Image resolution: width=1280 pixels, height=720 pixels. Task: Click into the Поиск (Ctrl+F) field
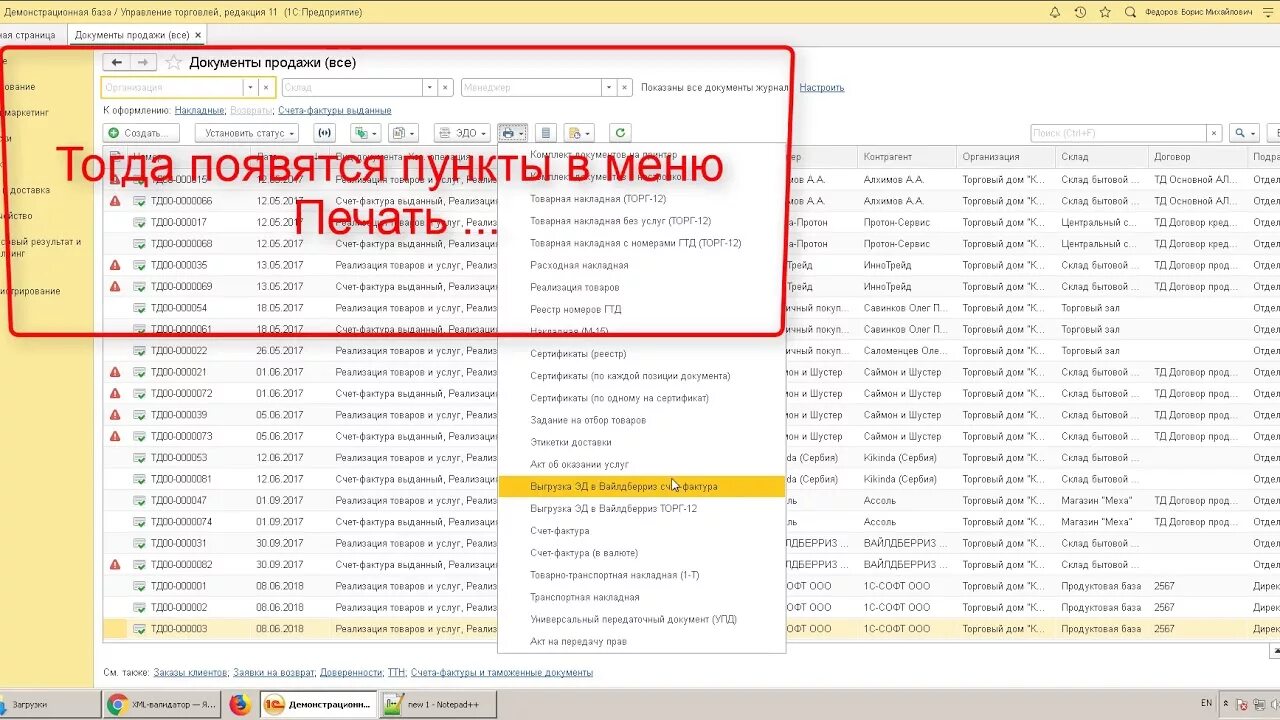[1117, 133]
